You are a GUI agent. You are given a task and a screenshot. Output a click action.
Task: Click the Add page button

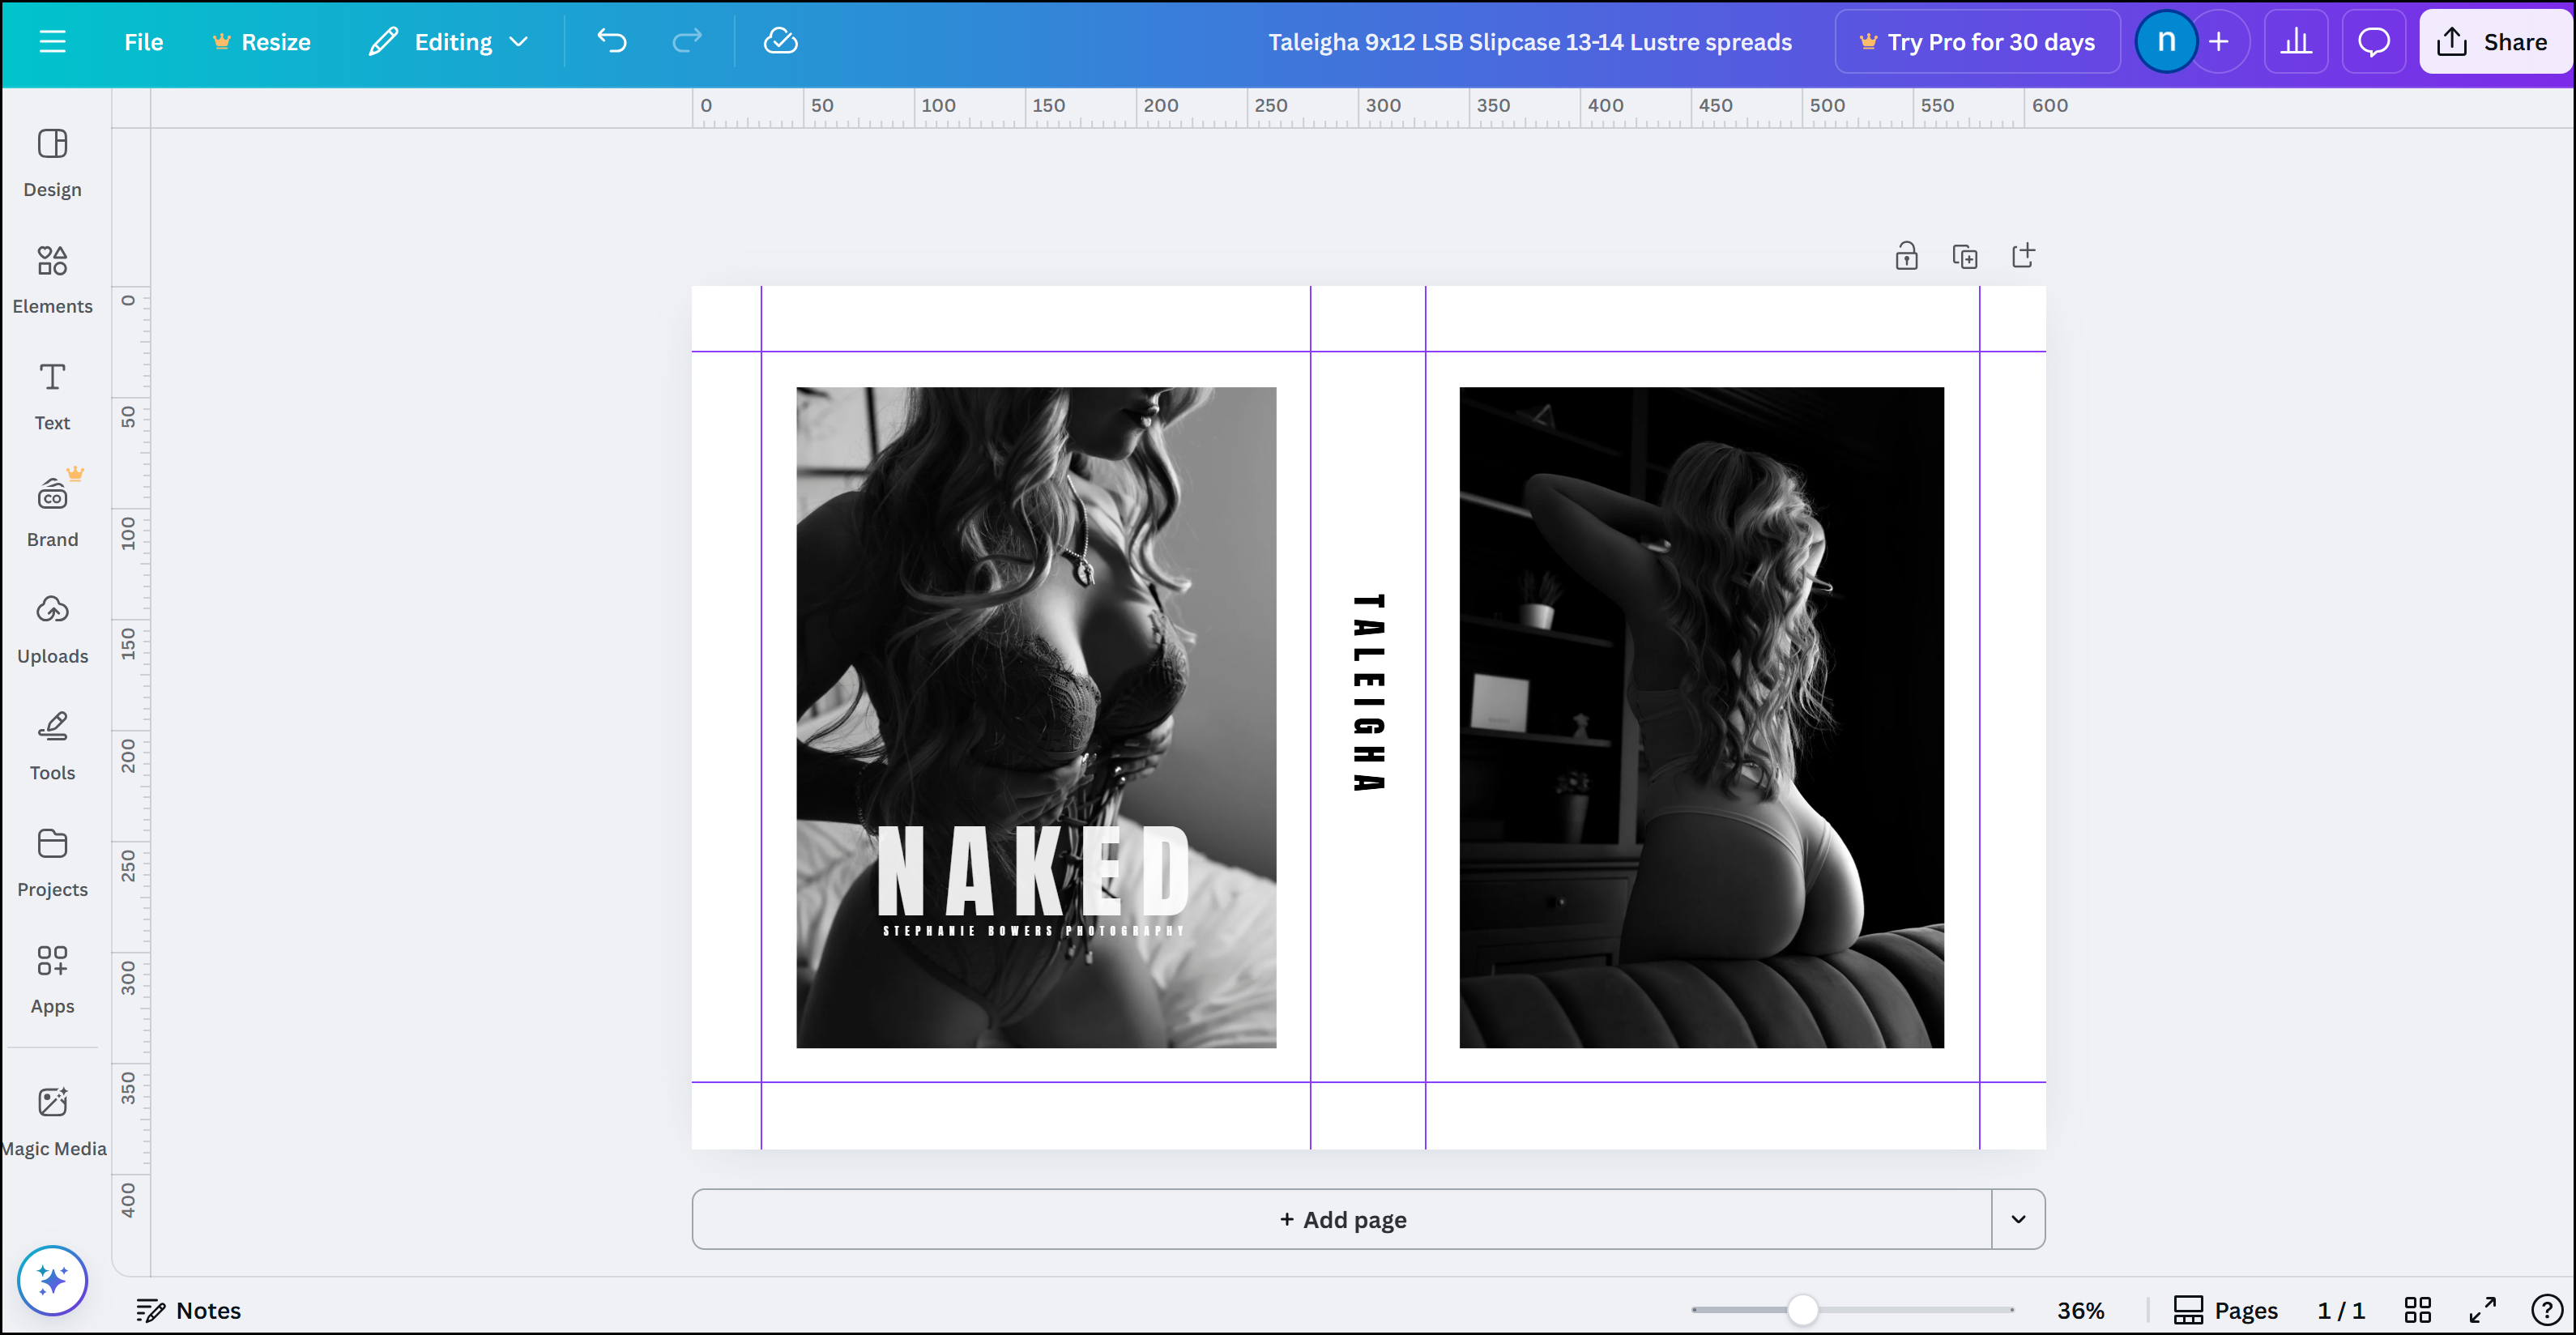coord(1342,1219)
